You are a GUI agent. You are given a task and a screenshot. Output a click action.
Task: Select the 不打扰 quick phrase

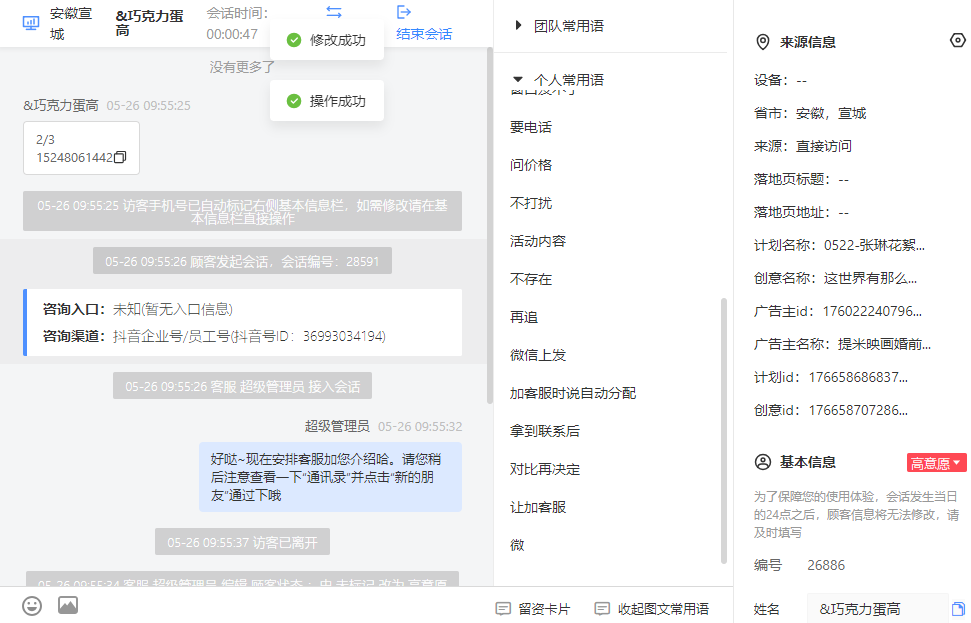pyautogui.click(x=531, y=203)
